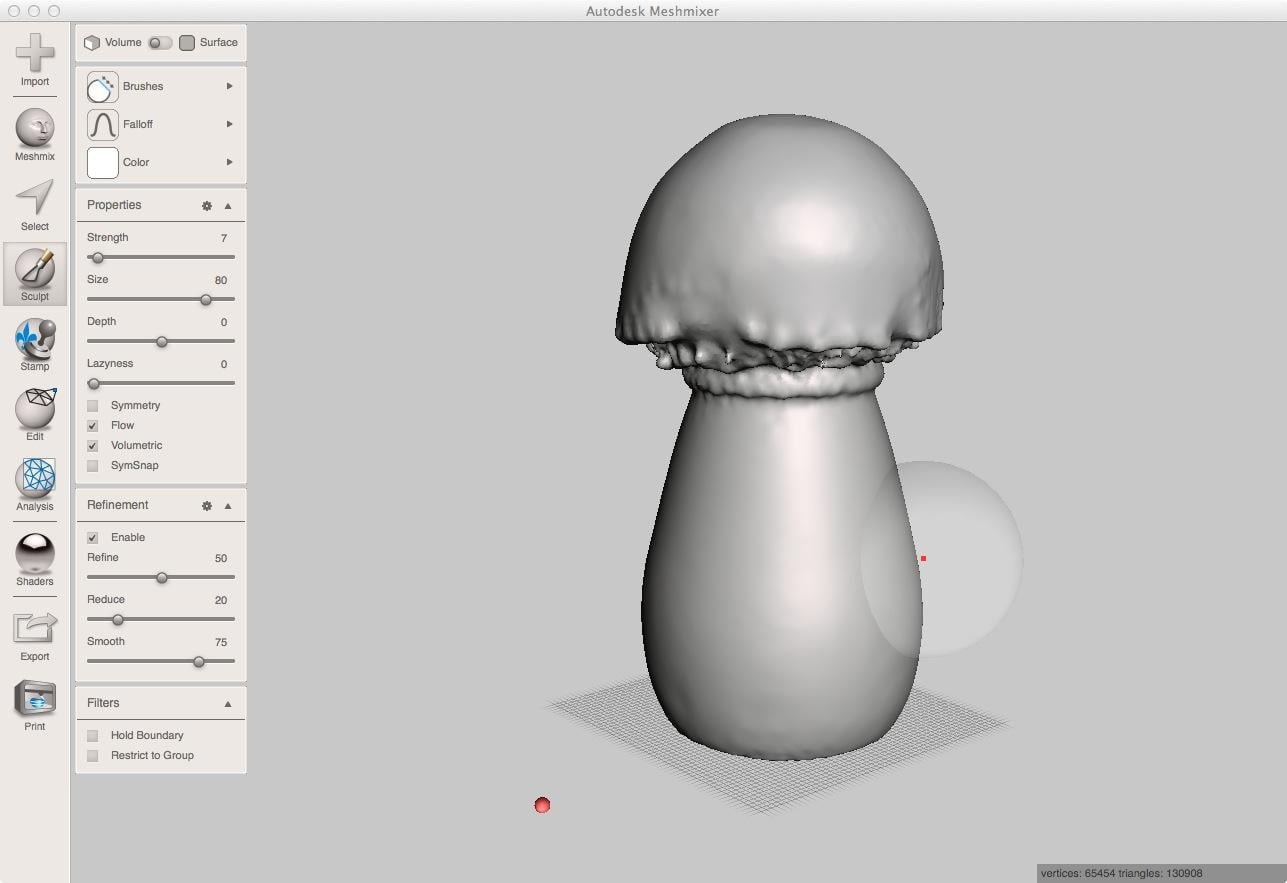1287x883 pixels.
Task: Click the Smooth value 75
Action: point(221,642)
